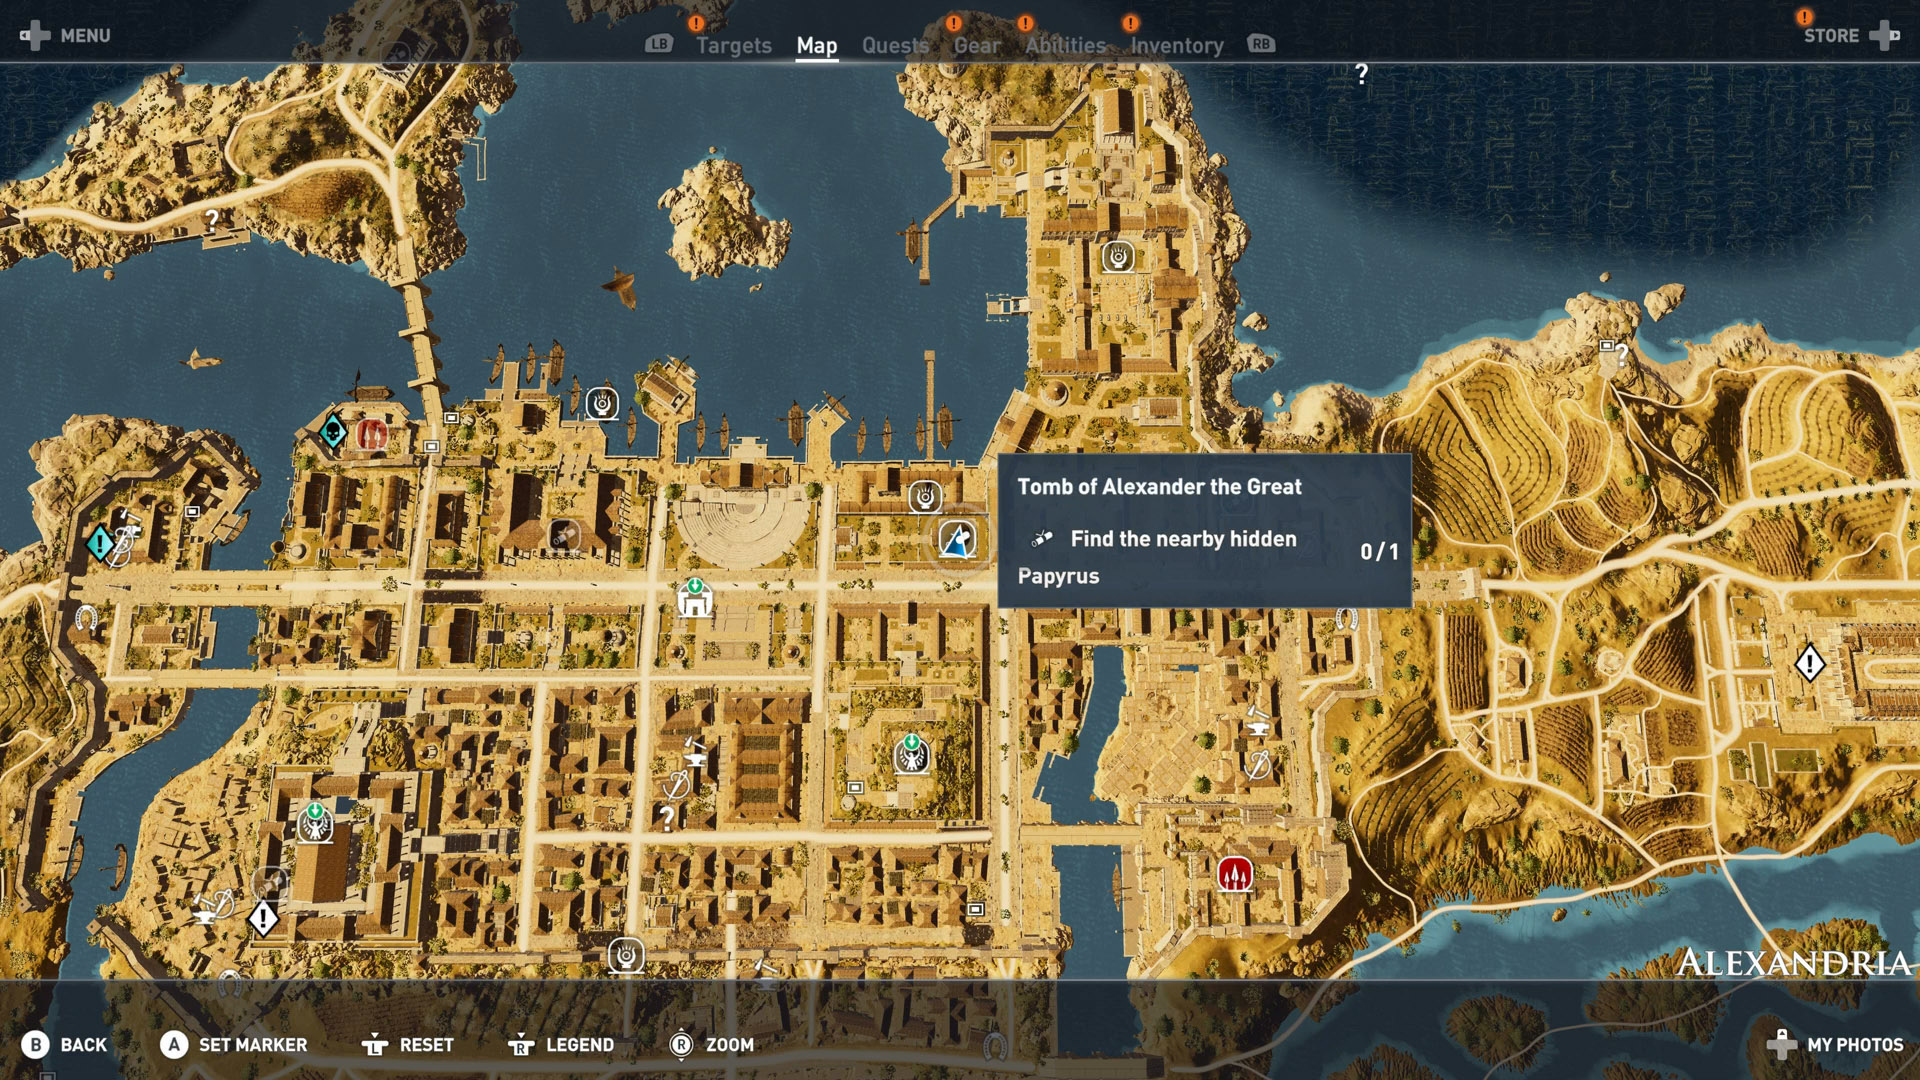Image resolution: width=1920 pixels, height=1080 pixels.
Task: Click the question mark on northeast rocky coast
Action: [1621, 354]
